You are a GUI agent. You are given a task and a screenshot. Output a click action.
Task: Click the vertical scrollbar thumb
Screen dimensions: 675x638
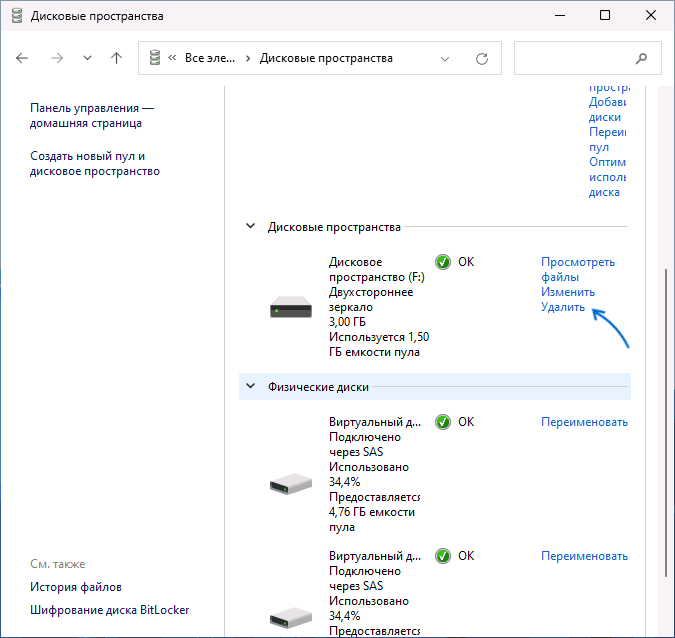pyautogui.click(x=666, y=423)
